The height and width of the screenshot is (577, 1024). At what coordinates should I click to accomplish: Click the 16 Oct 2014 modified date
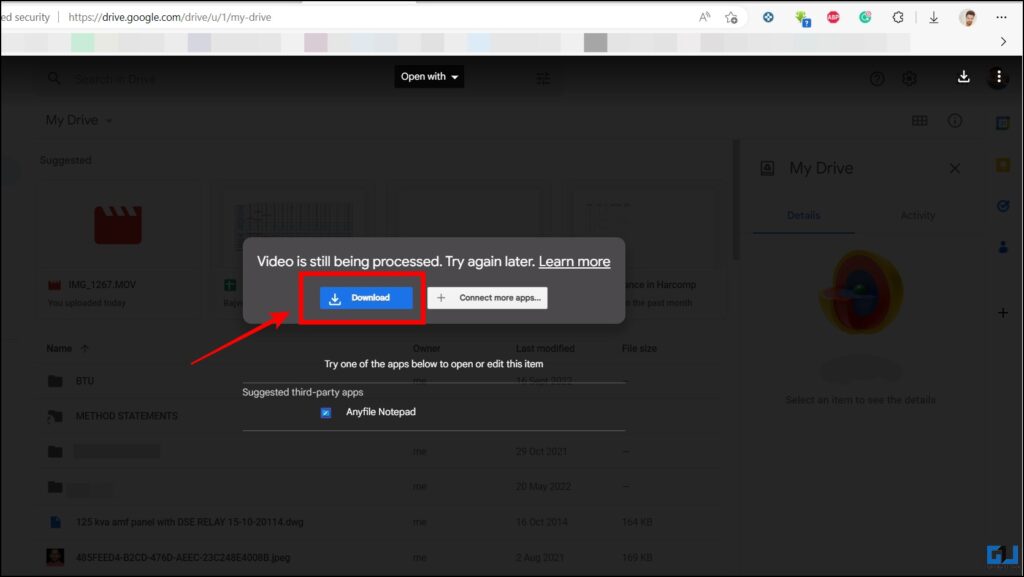pyautogui.click(x=541, y=522)
